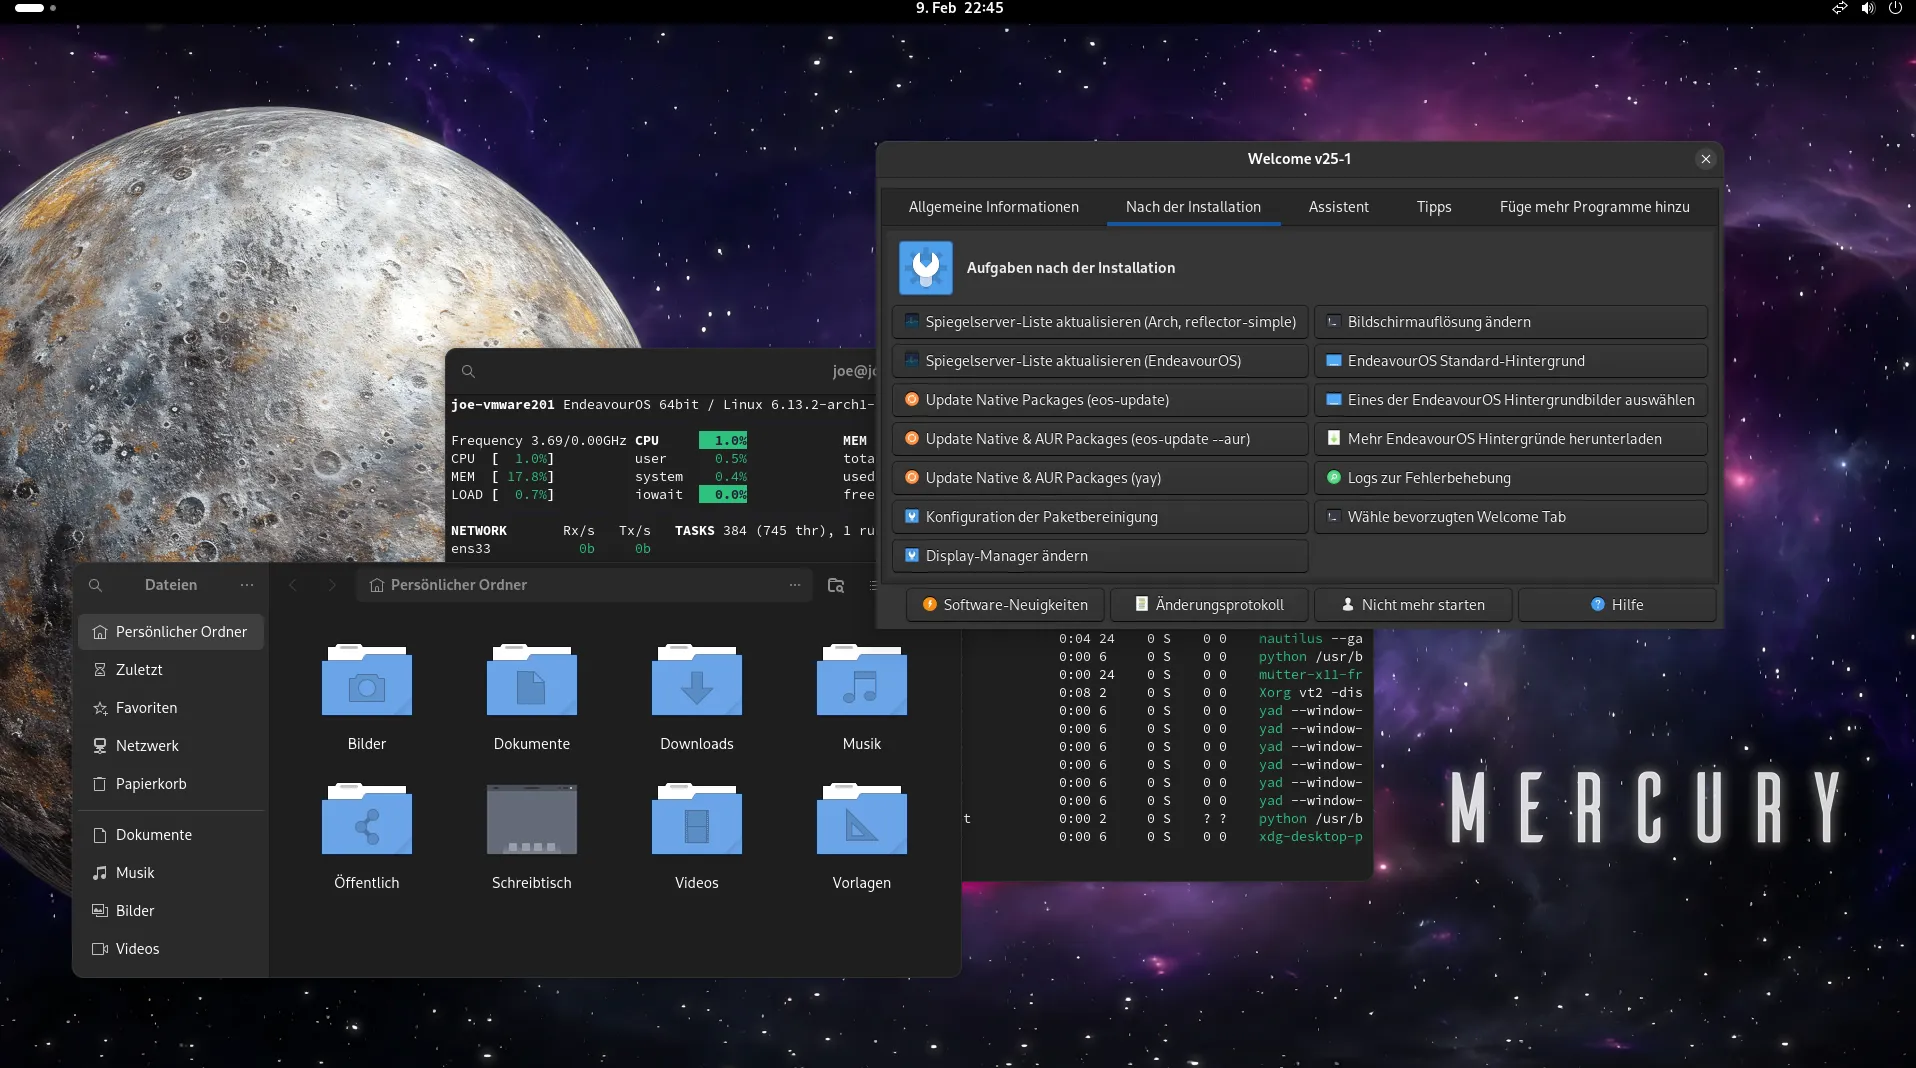The height and width of the screenshot is (1068, 1916).
Task: Open the Downloads folder icon
Action: pyautogui.click(x=696, y=680)
